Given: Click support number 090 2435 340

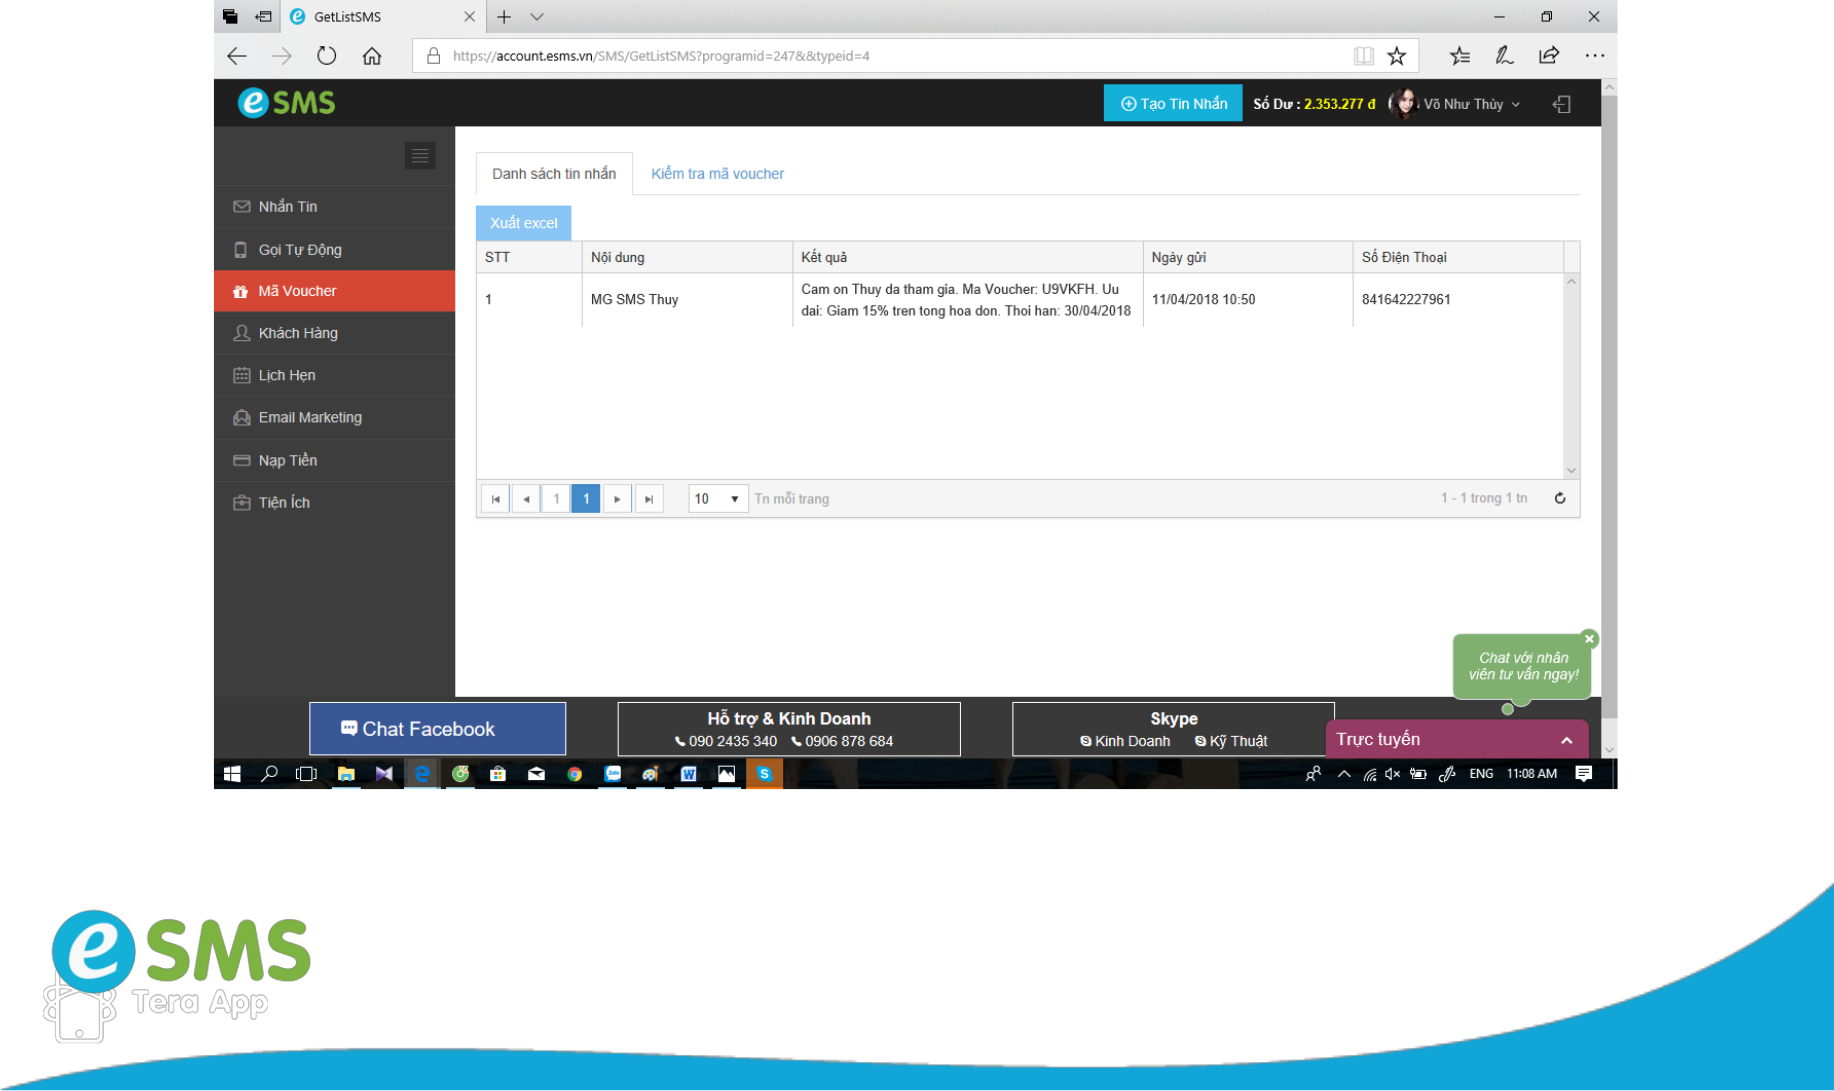Looking at the screenshot, I should click(x=726, y=741).
